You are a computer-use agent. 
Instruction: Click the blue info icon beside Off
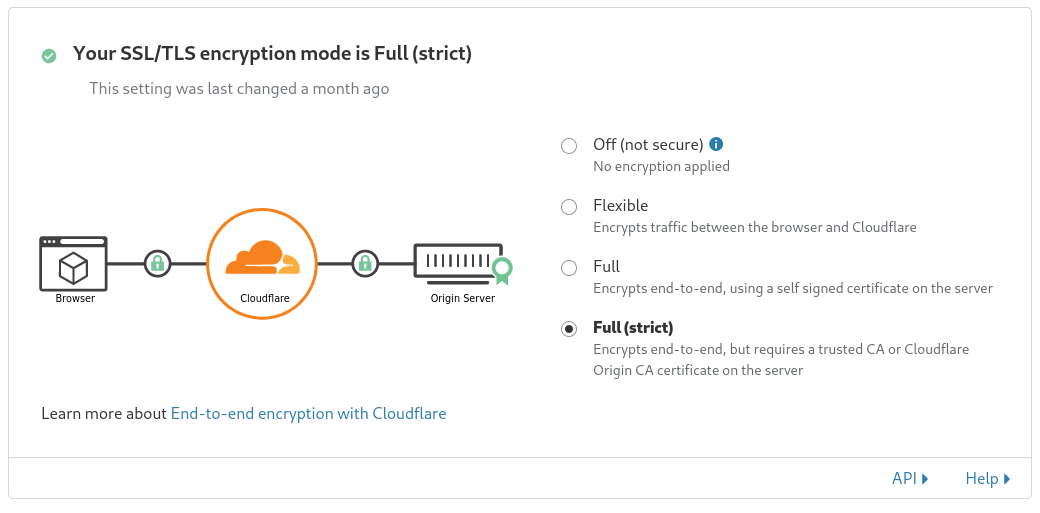pos(716,144)
